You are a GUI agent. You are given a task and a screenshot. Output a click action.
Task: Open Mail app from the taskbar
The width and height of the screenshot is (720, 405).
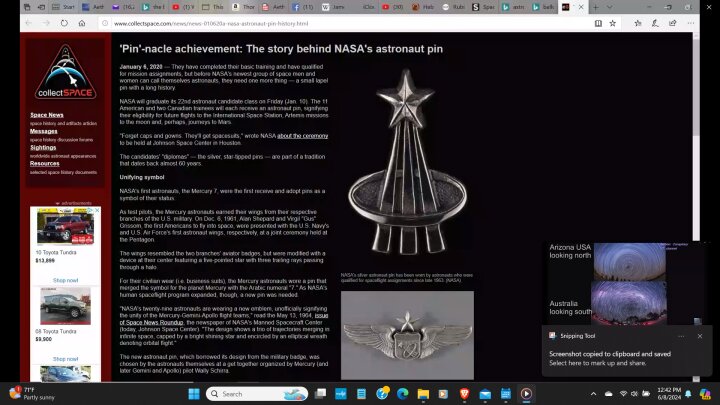tap(485, 394)
